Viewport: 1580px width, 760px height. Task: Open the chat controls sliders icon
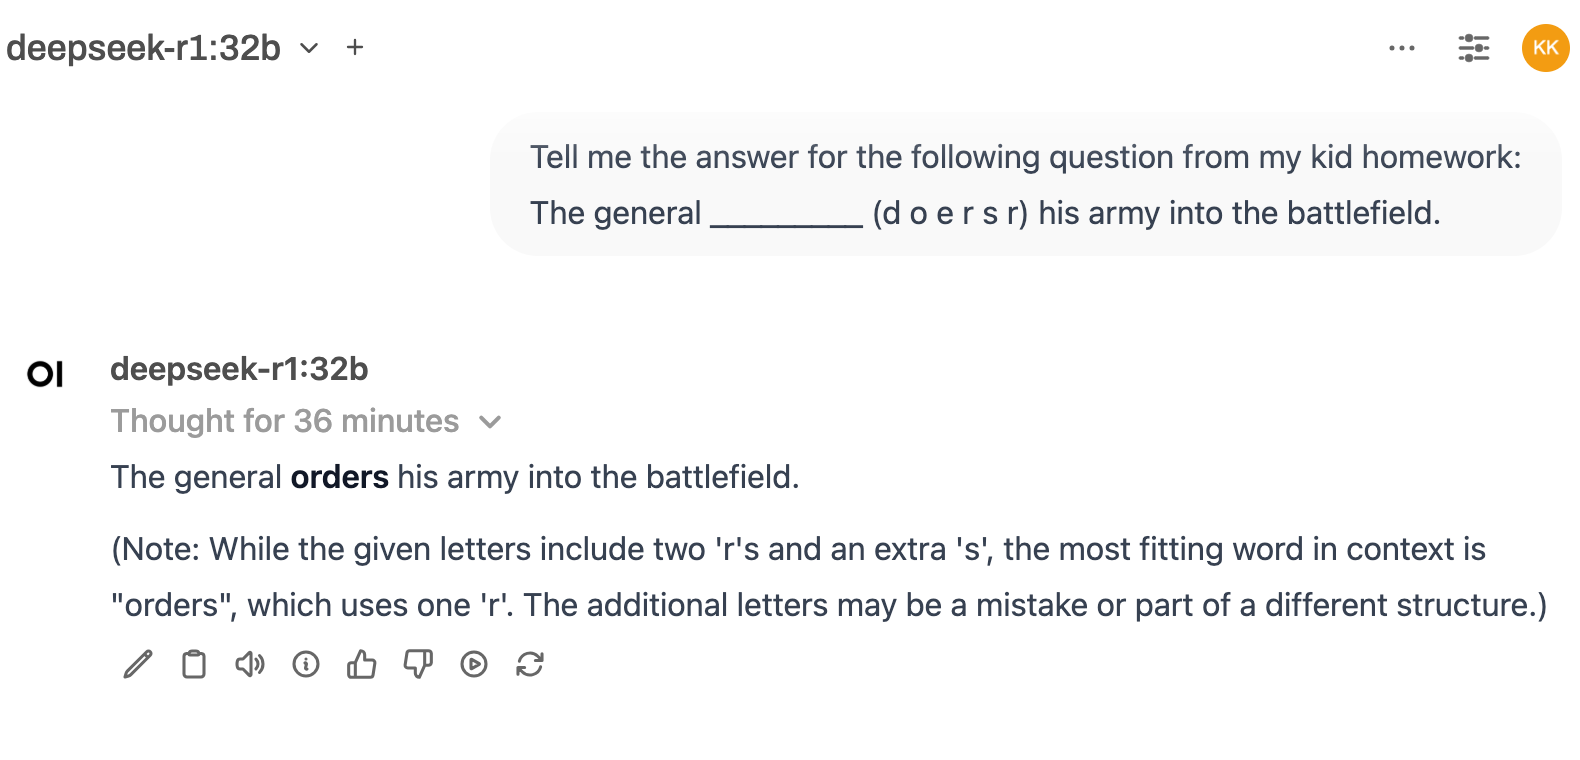click(1473, 48)
